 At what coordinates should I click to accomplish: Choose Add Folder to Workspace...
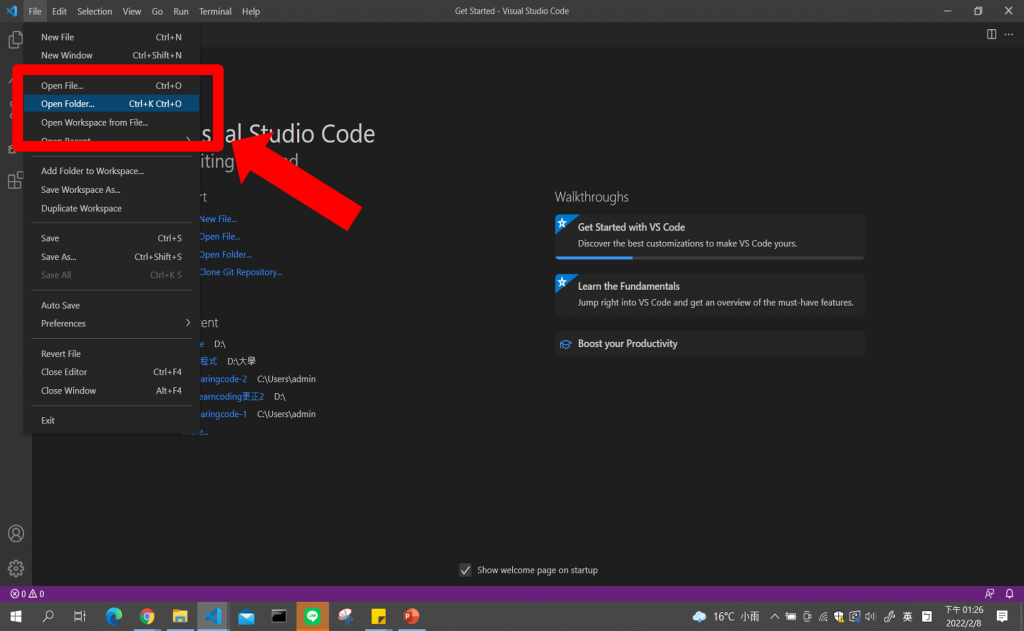[x=111, y=171]
